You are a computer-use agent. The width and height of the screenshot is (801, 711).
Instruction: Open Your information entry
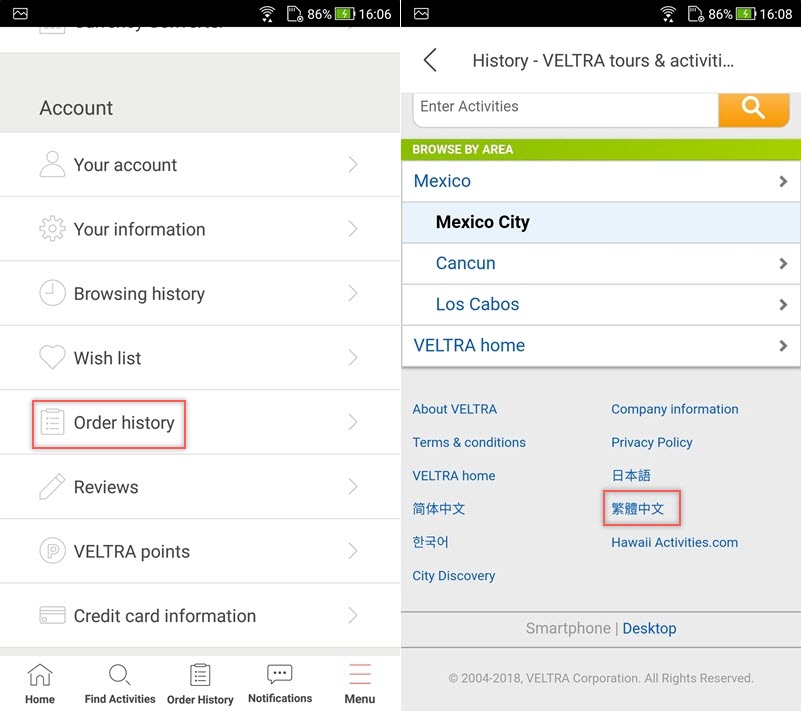(x=200, y=229)
